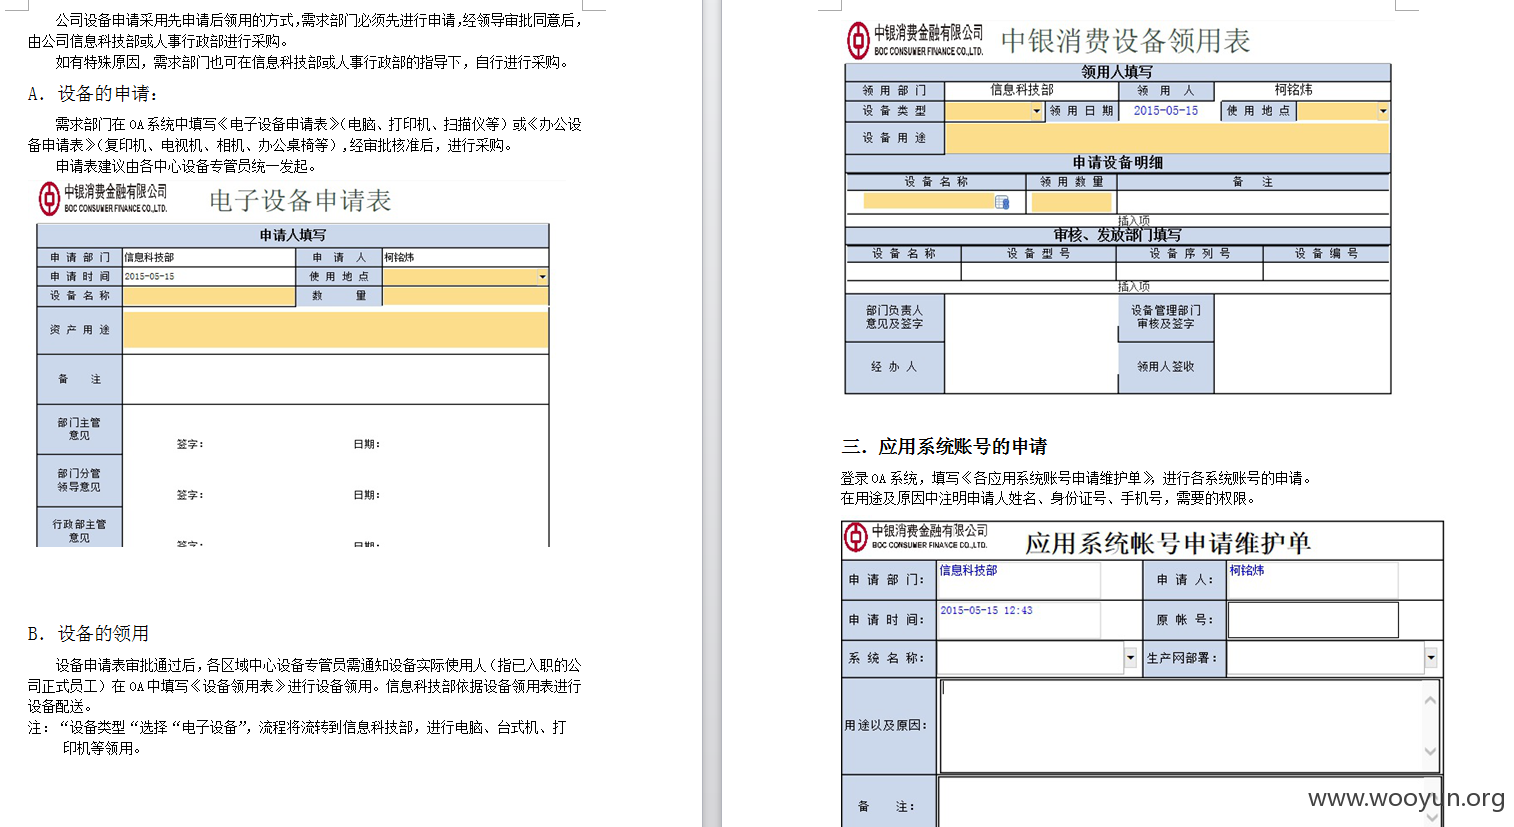Click the BOC logo on 电子设备申请表
The image size is (1514, 827).
50,198
